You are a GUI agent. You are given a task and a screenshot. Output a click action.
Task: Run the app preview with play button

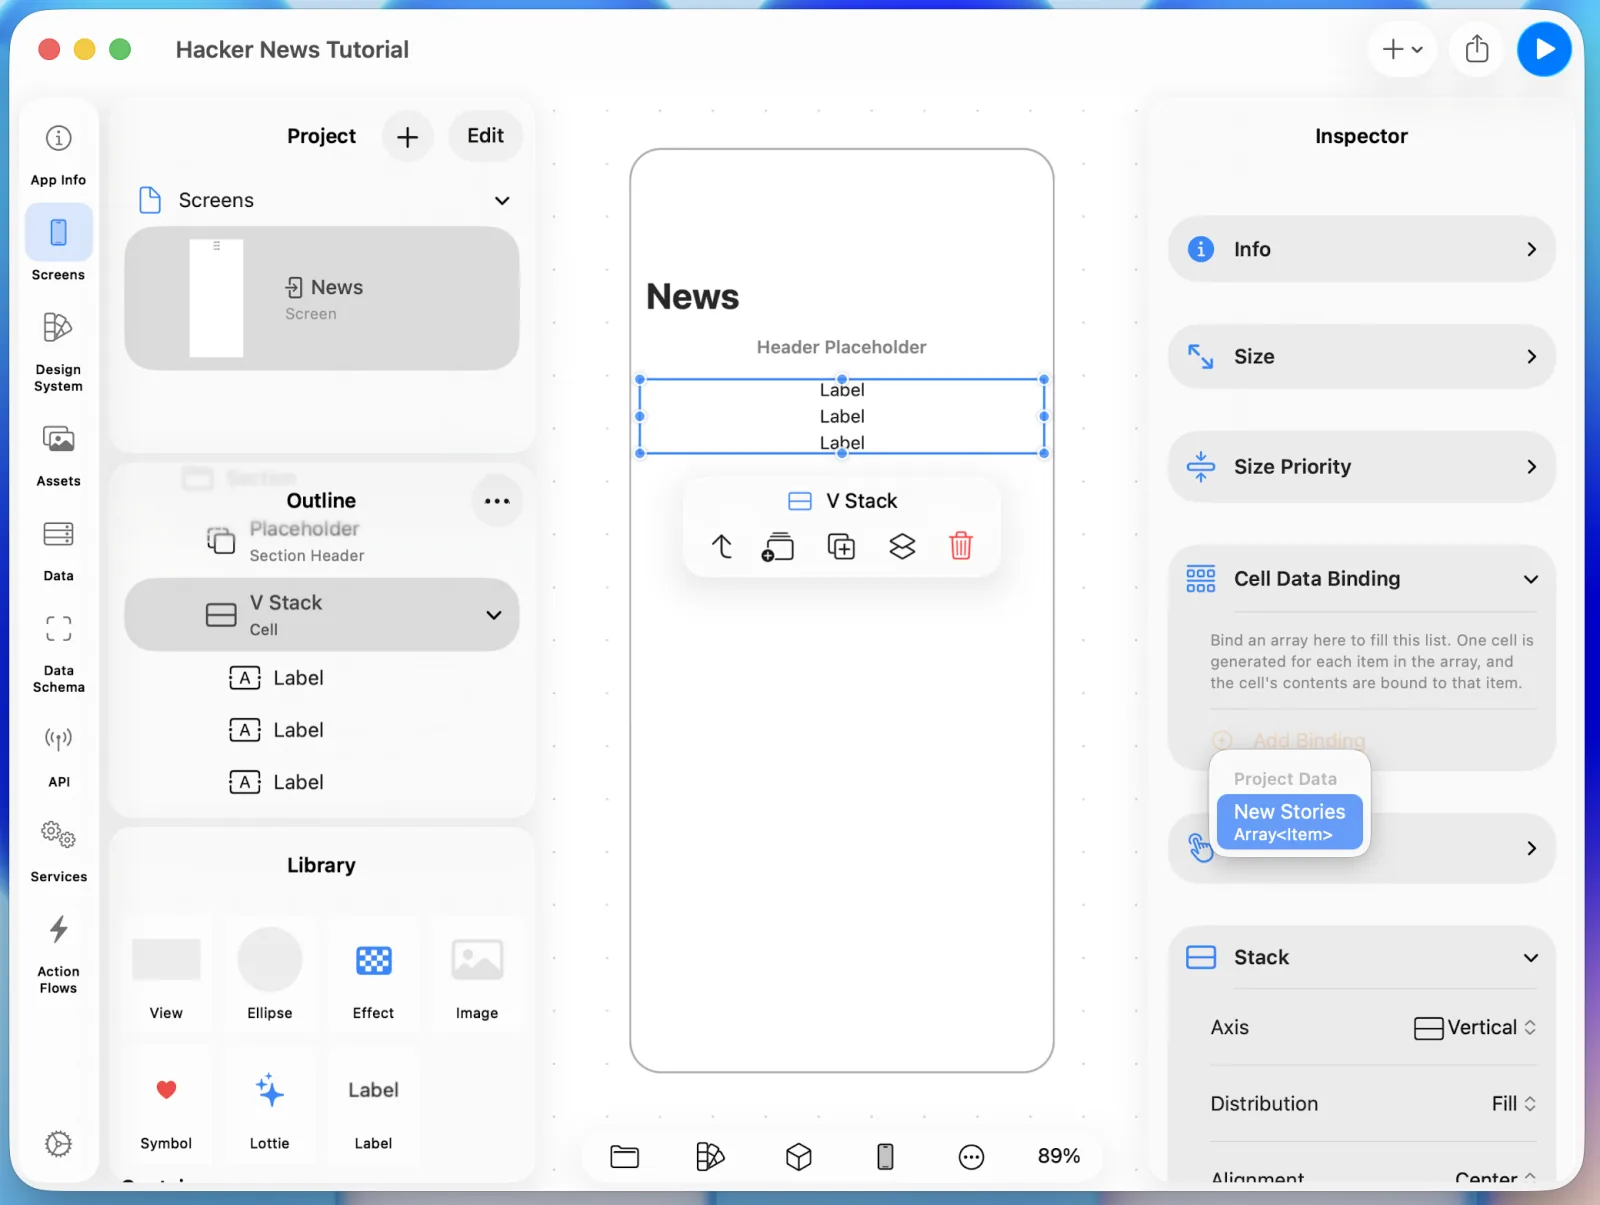point(1544,49)
